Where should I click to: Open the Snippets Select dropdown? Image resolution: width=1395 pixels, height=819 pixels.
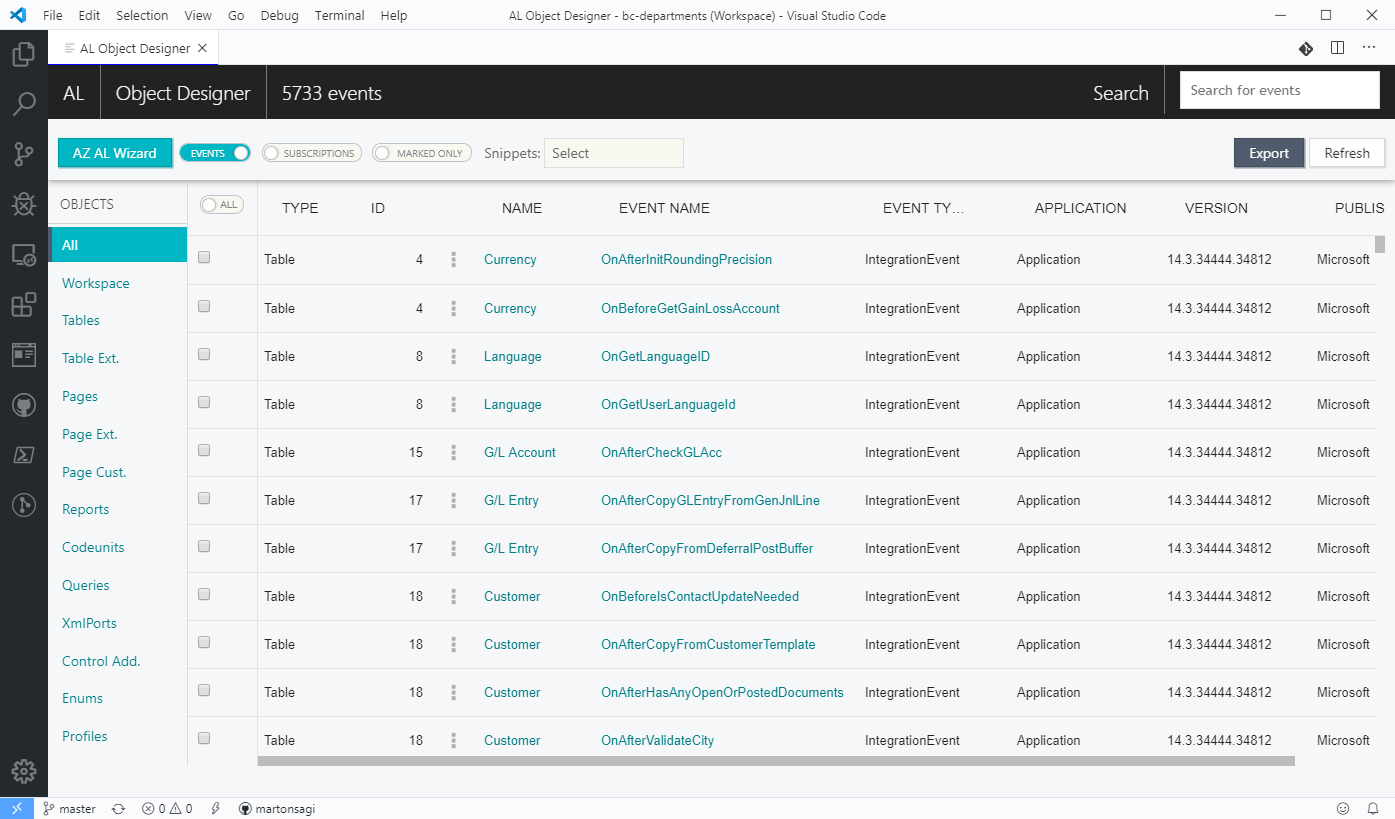coord(614,153)
